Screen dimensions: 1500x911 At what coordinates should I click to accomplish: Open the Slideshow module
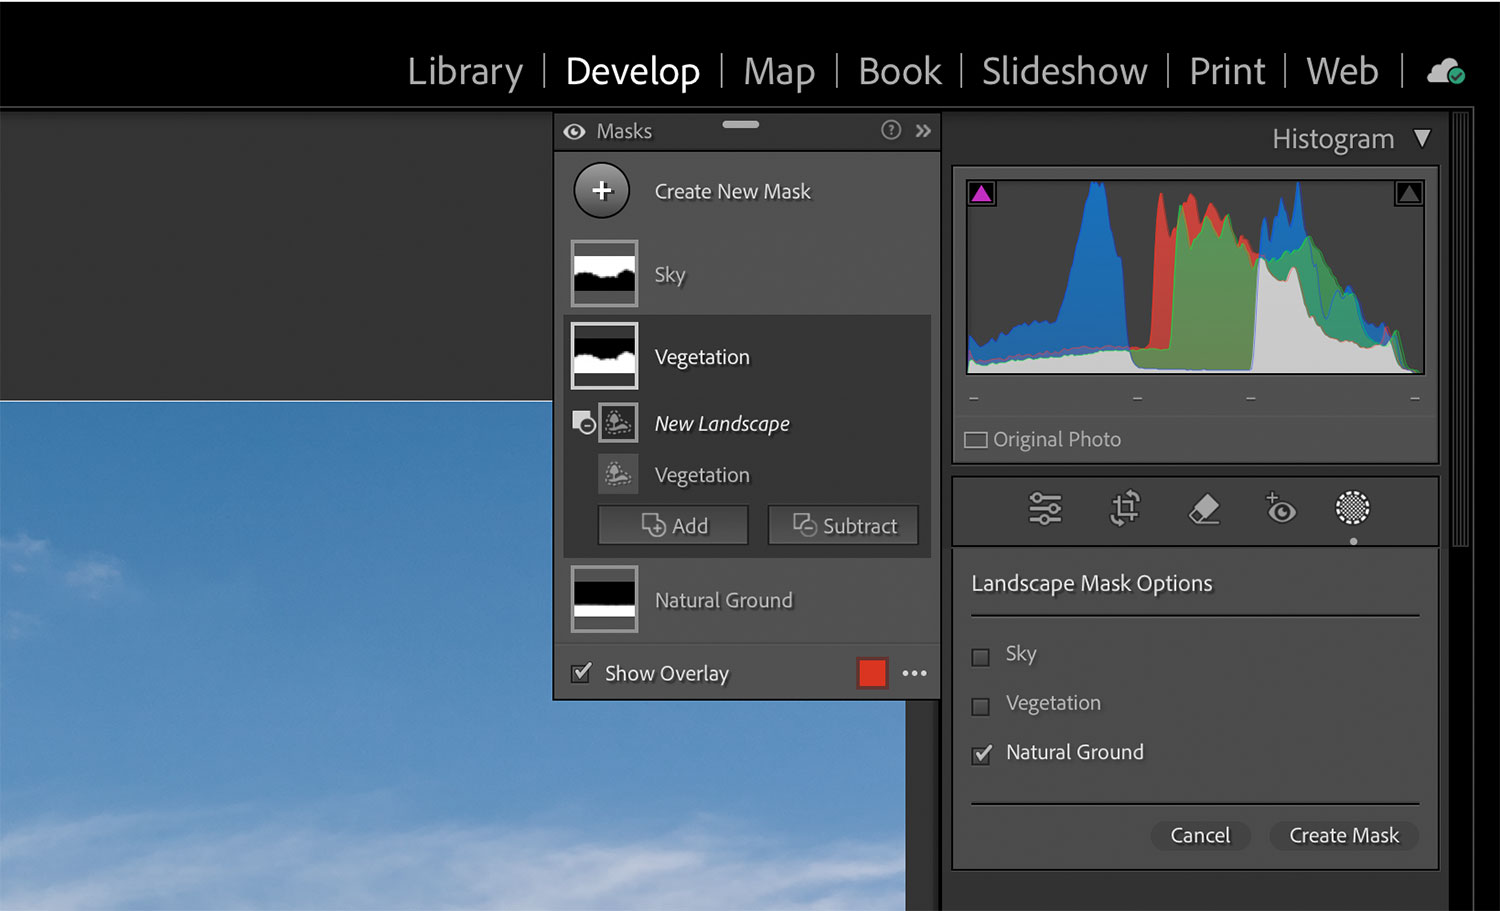click(x=1064, y=71)
